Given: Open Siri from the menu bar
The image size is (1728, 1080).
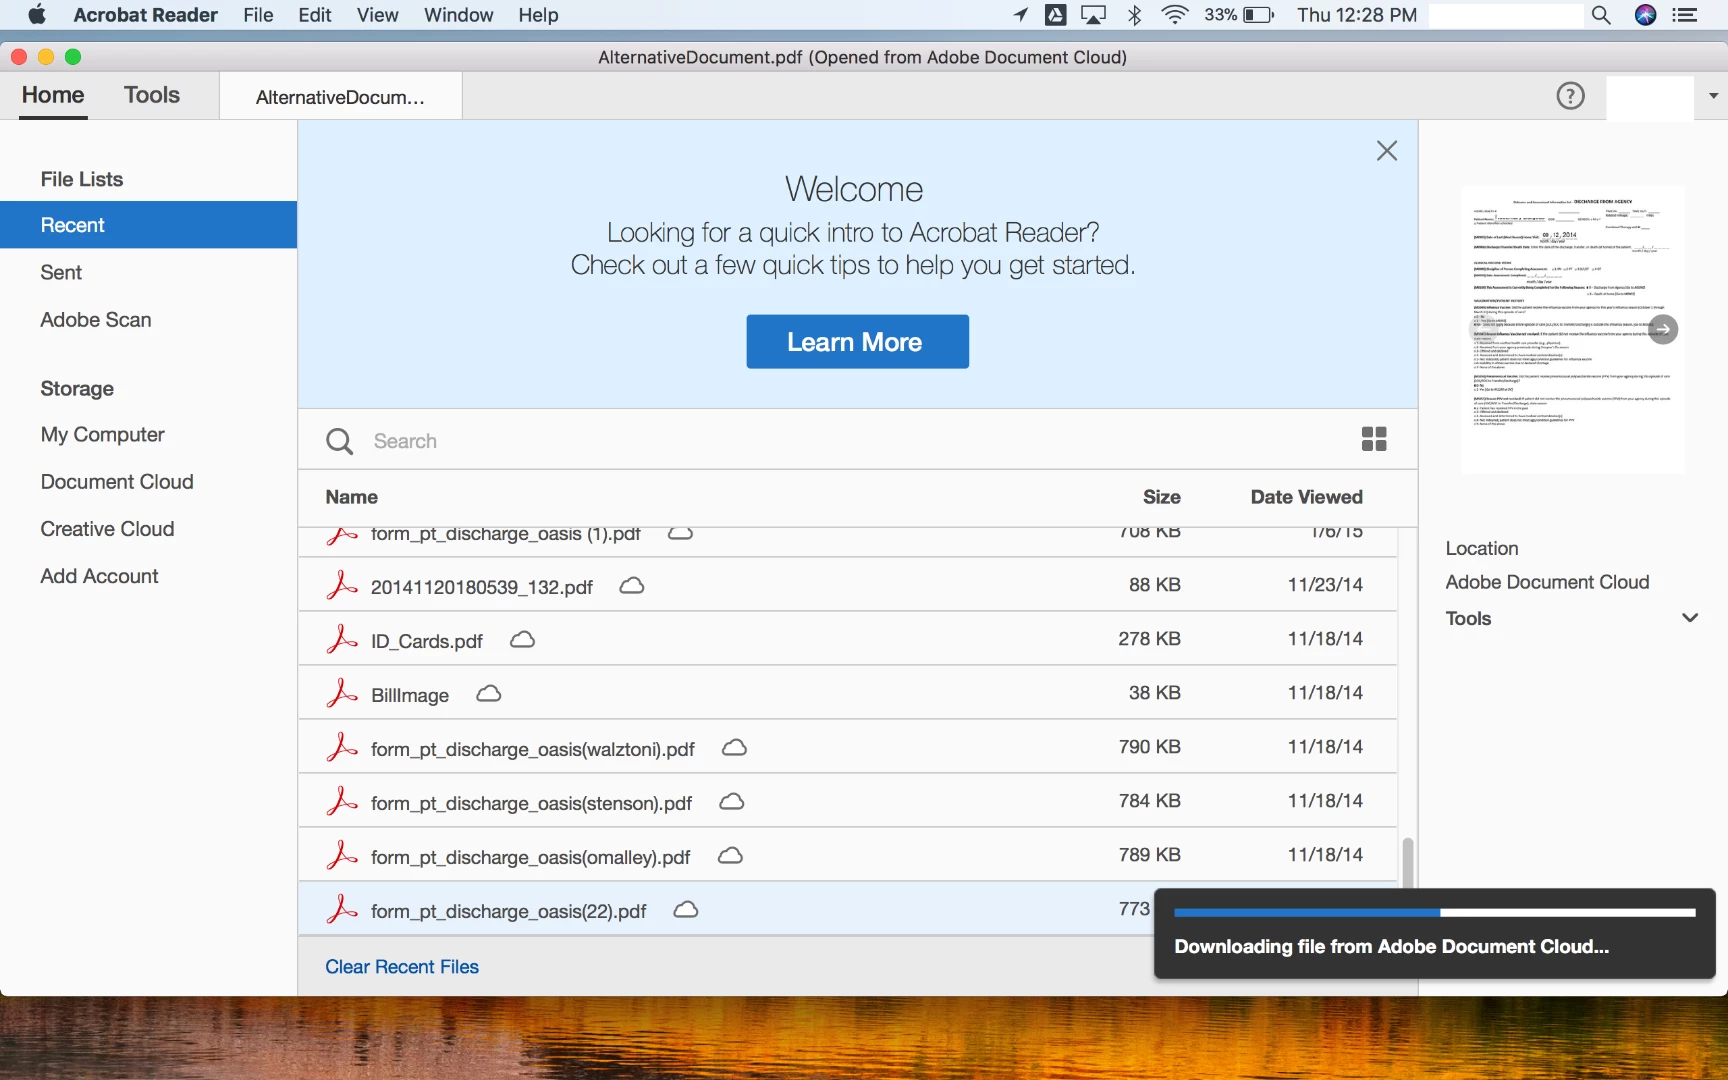Looking at the screenshot, I should 1645,15.
